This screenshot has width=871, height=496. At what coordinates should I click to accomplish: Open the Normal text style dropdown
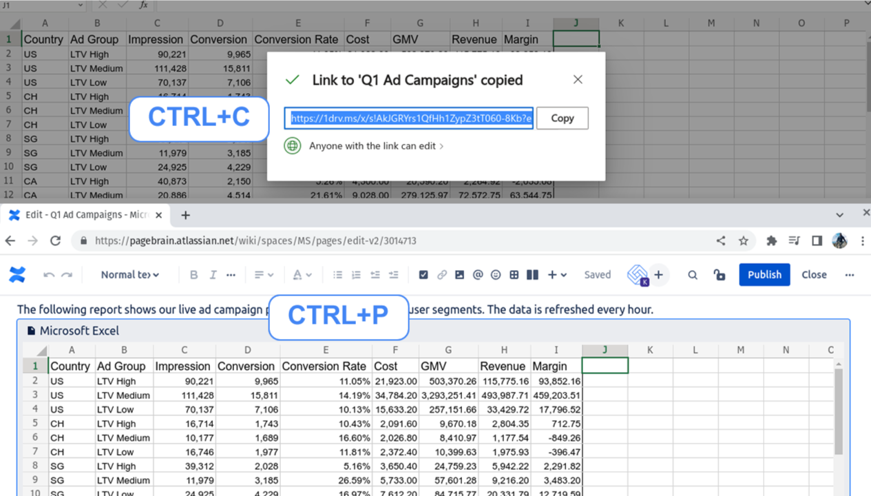point(130,275)
